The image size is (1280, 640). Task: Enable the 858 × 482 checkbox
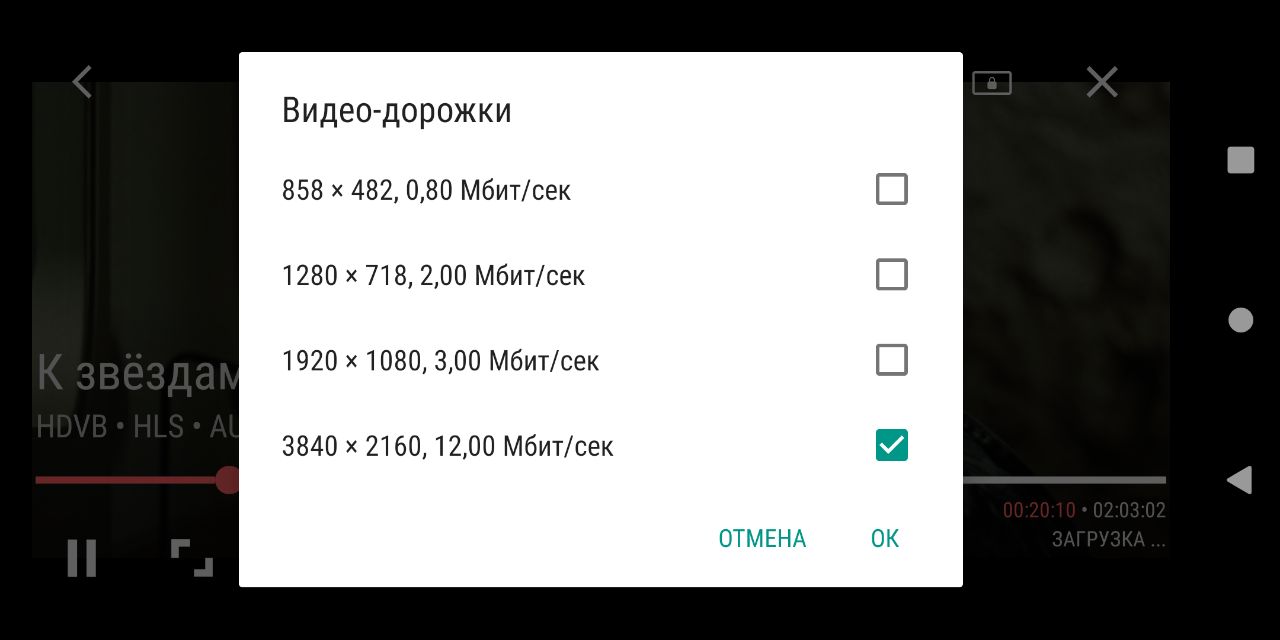891,189
